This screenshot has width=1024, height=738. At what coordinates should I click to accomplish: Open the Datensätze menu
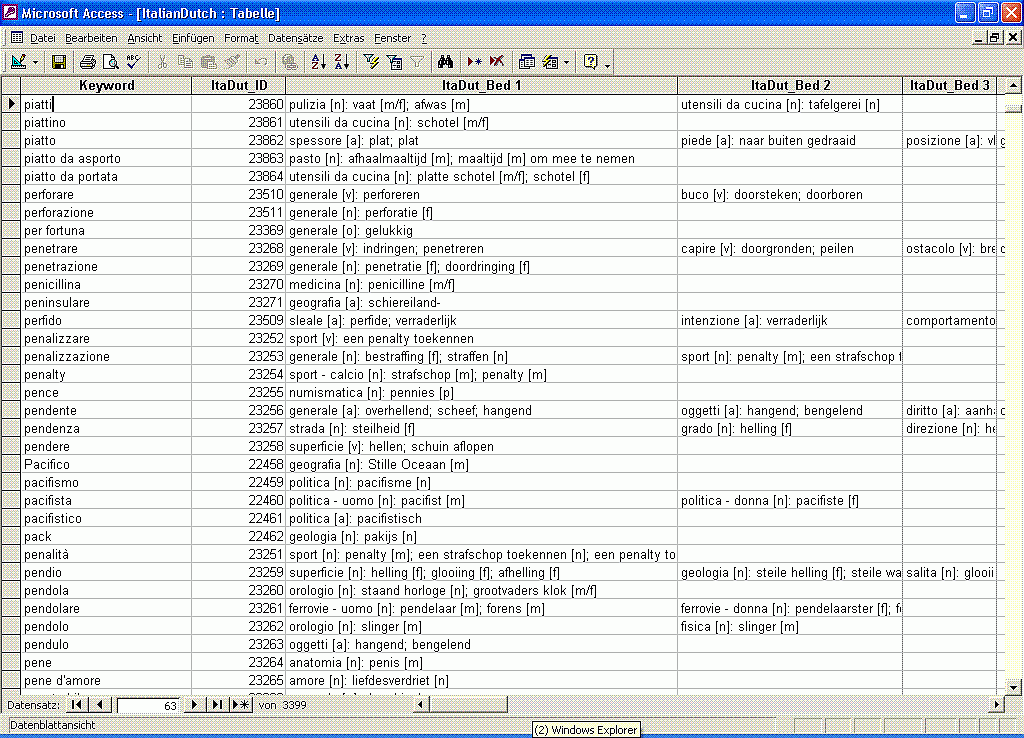point(295,38)
